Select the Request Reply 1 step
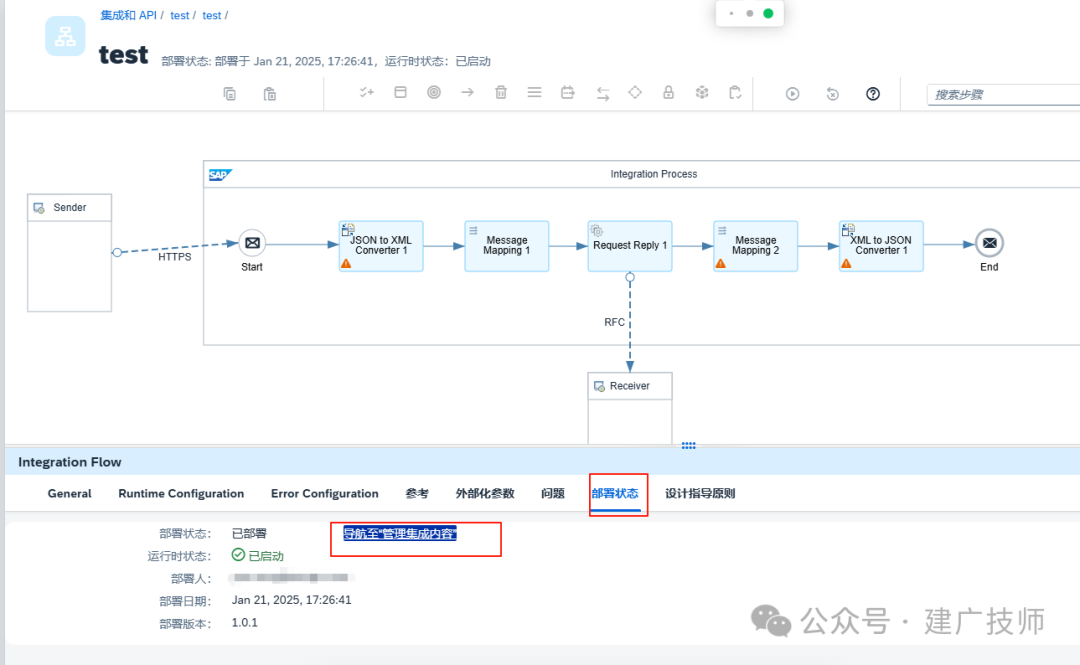Viewport: 1080px width, 665px height. (x=630, y=246)
